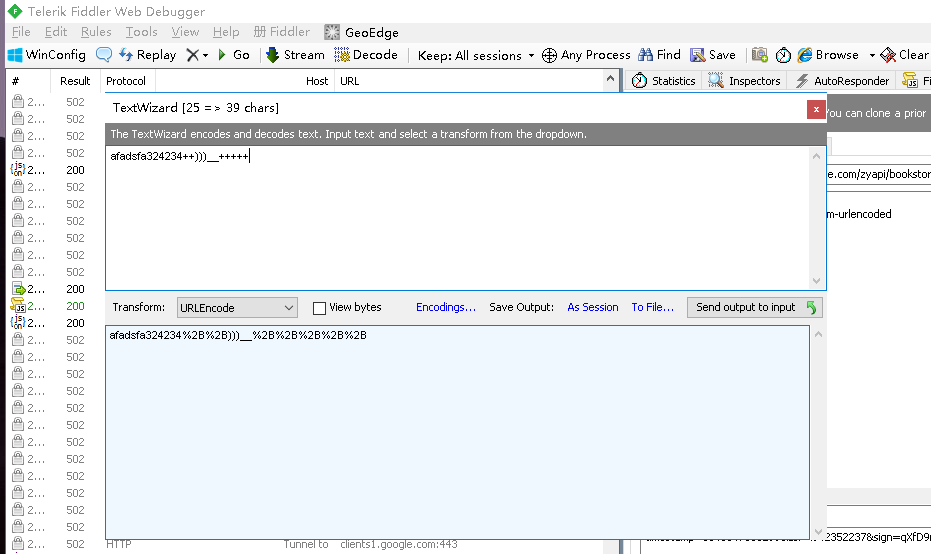
Task: Click the Go resume button
Action: (x=233, y=55)
